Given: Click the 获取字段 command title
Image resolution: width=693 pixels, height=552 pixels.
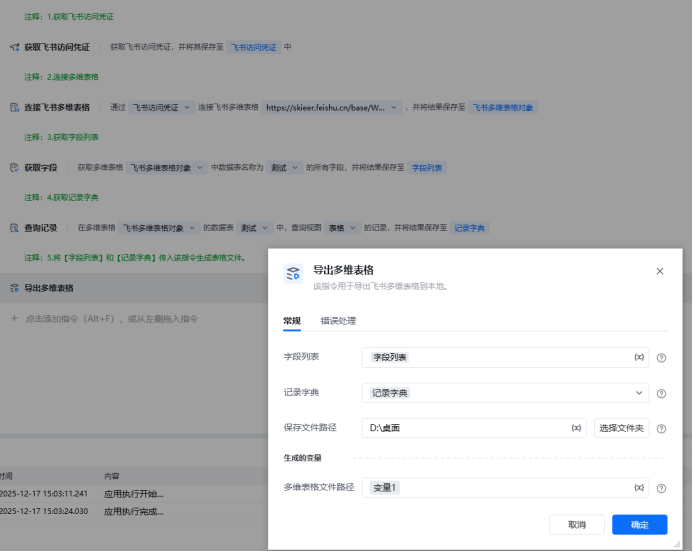Looking at the screenshot, I should pos(41,168).
